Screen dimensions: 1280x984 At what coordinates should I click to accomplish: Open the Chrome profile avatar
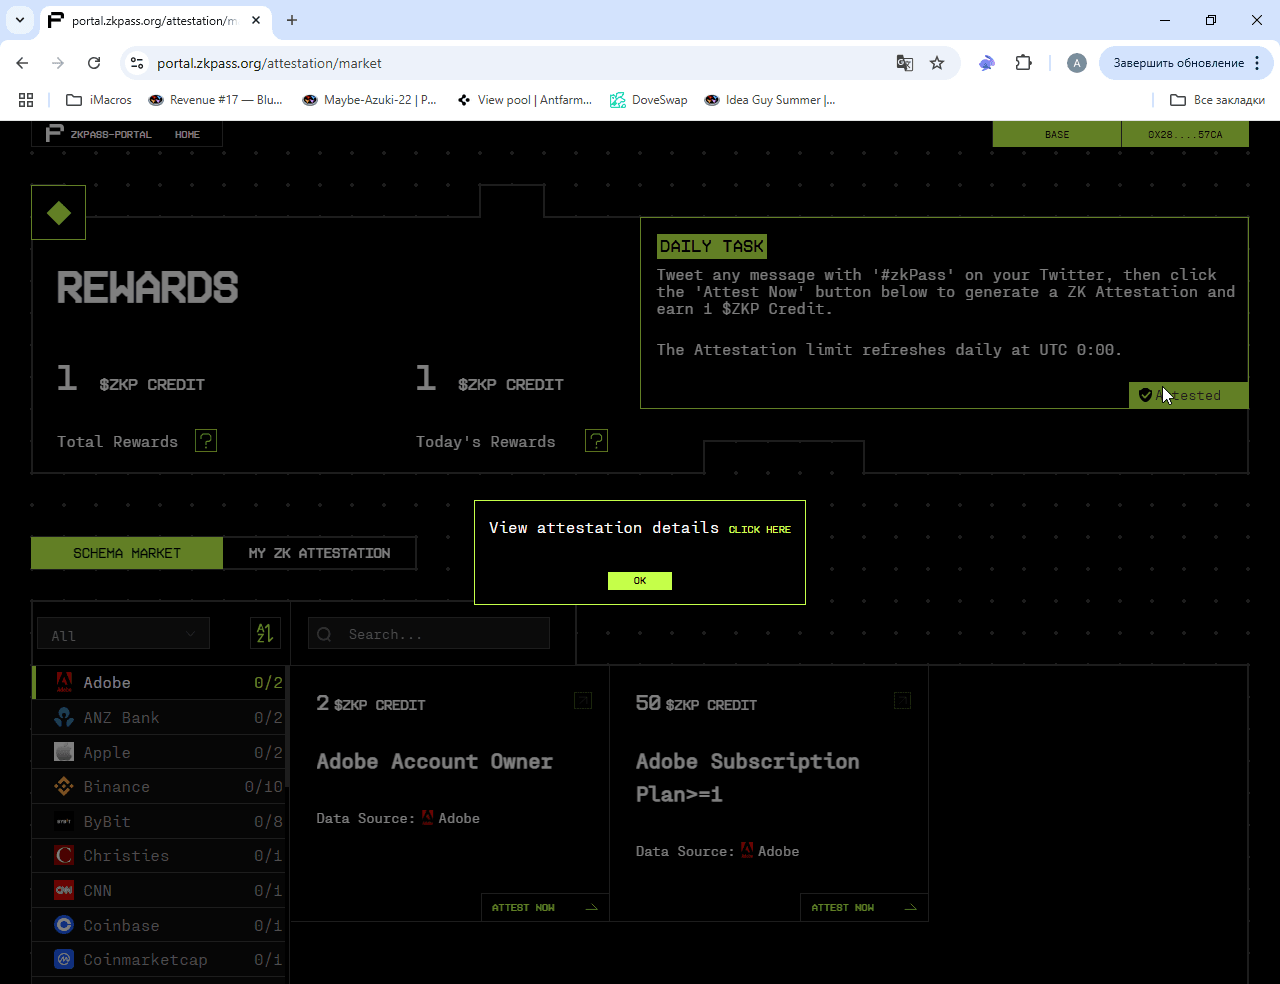[1076, 63]
